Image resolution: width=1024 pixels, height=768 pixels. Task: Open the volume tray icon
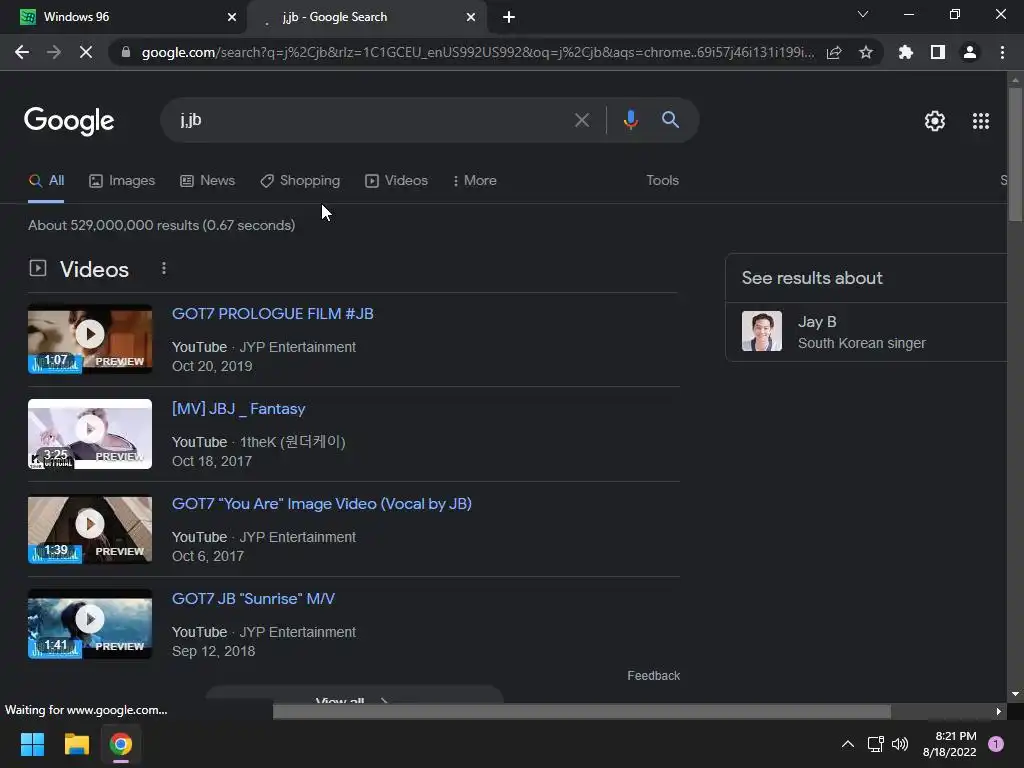click(900, 744)
